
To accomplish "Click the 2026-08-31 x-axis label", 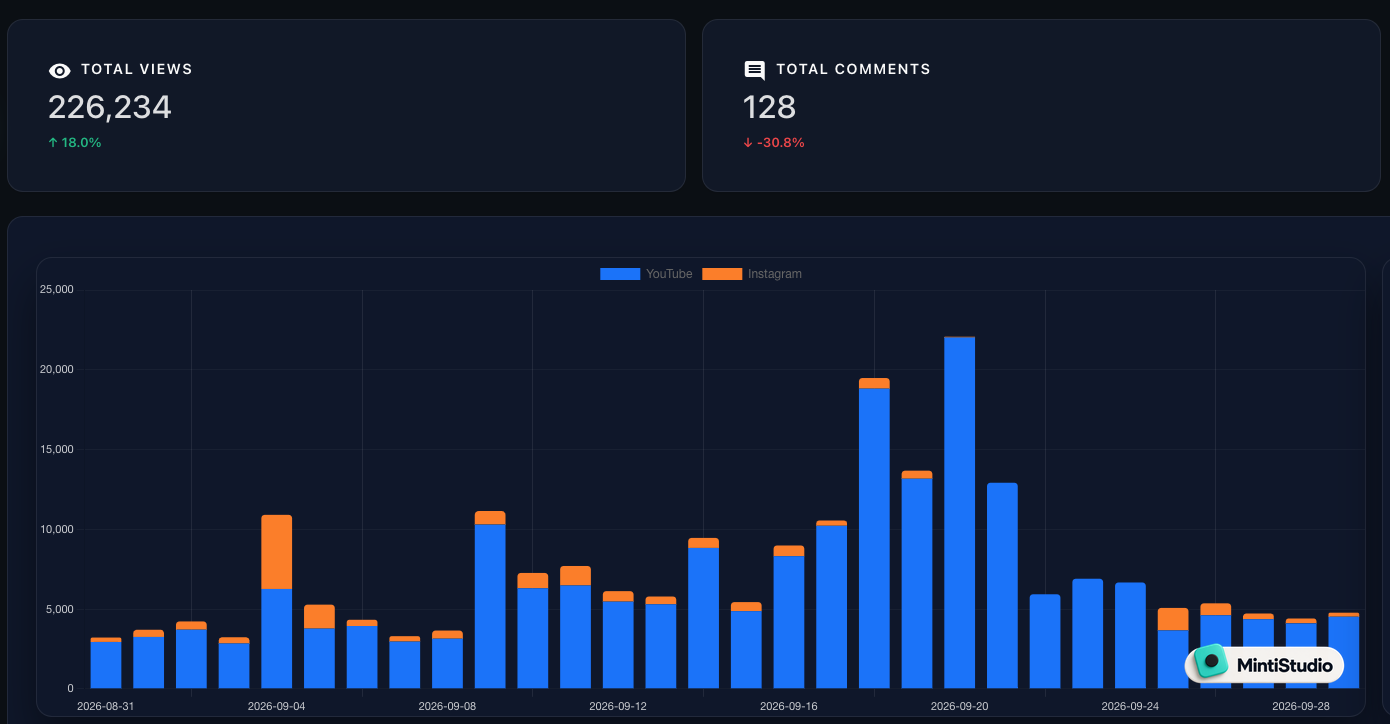I will click(x=106, y=706).
